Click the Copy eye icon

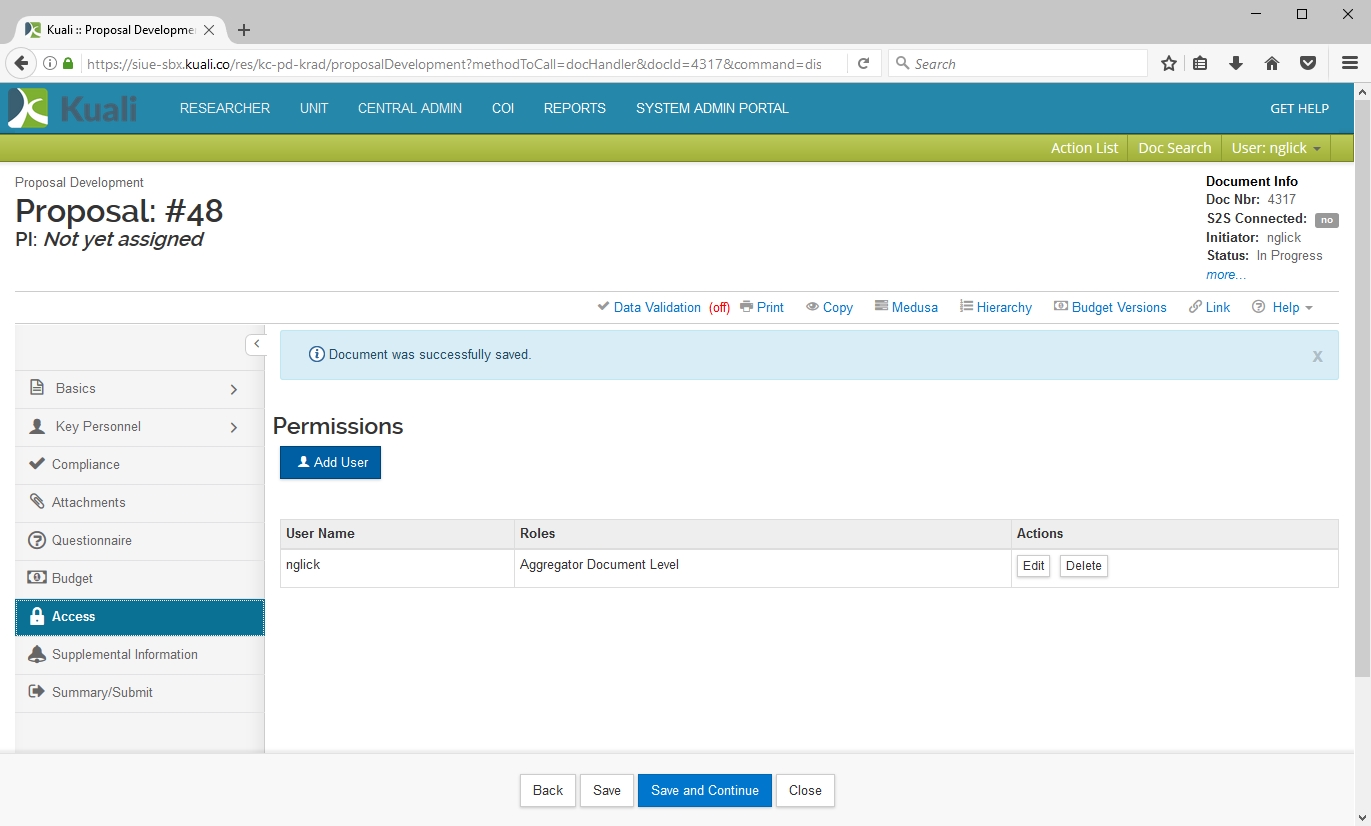812,307
